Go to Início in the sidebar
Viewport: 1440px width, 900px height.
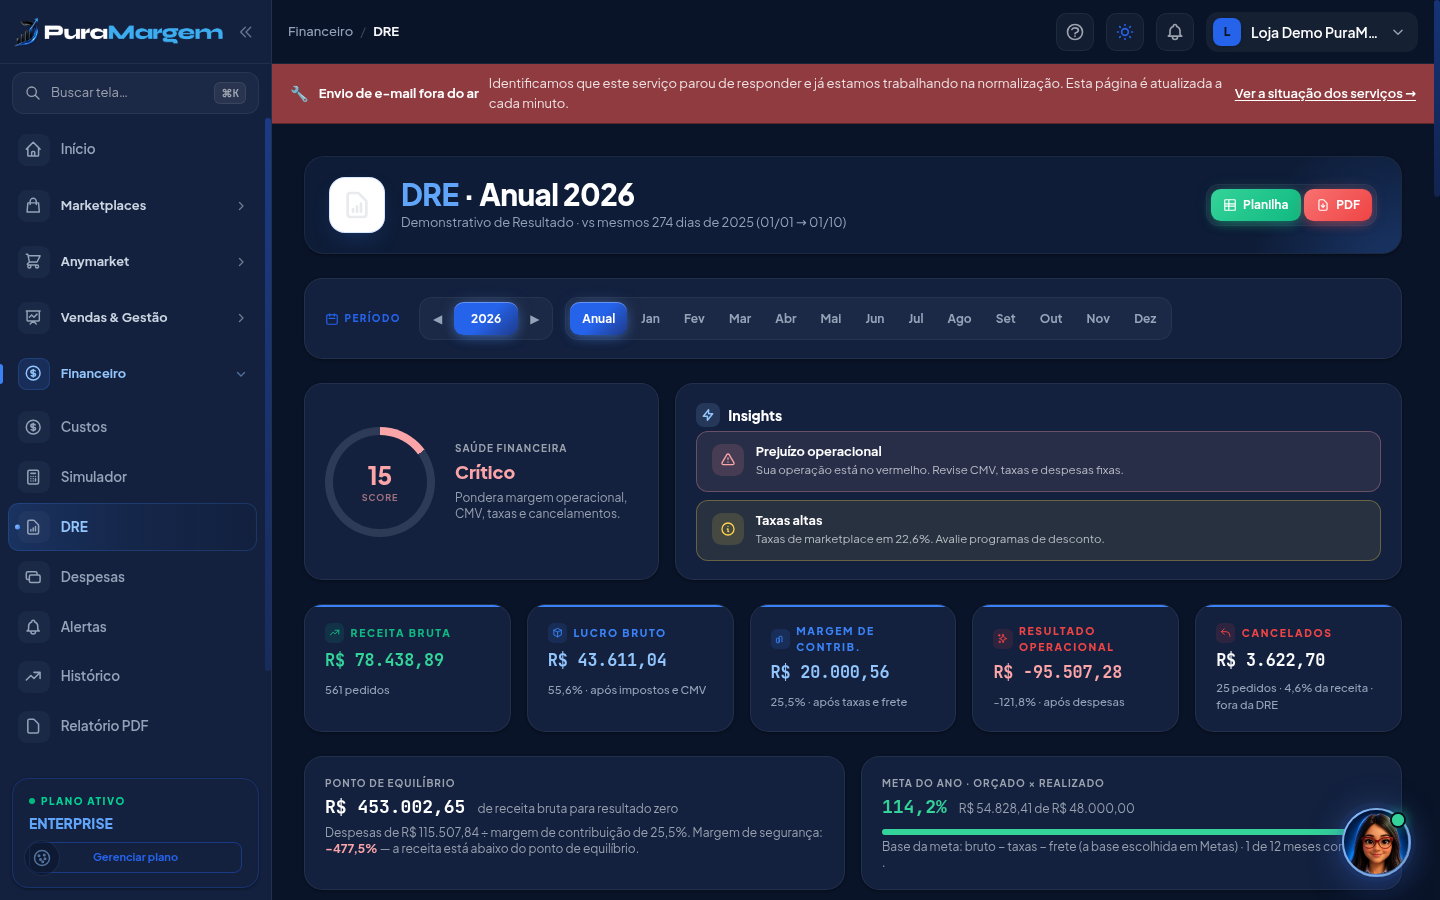coord(132,149)
